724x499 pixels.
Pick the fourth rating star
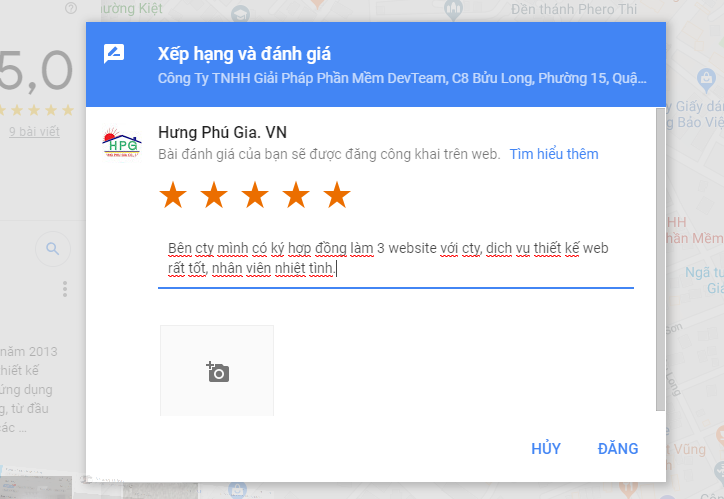[x=296, y=195]
